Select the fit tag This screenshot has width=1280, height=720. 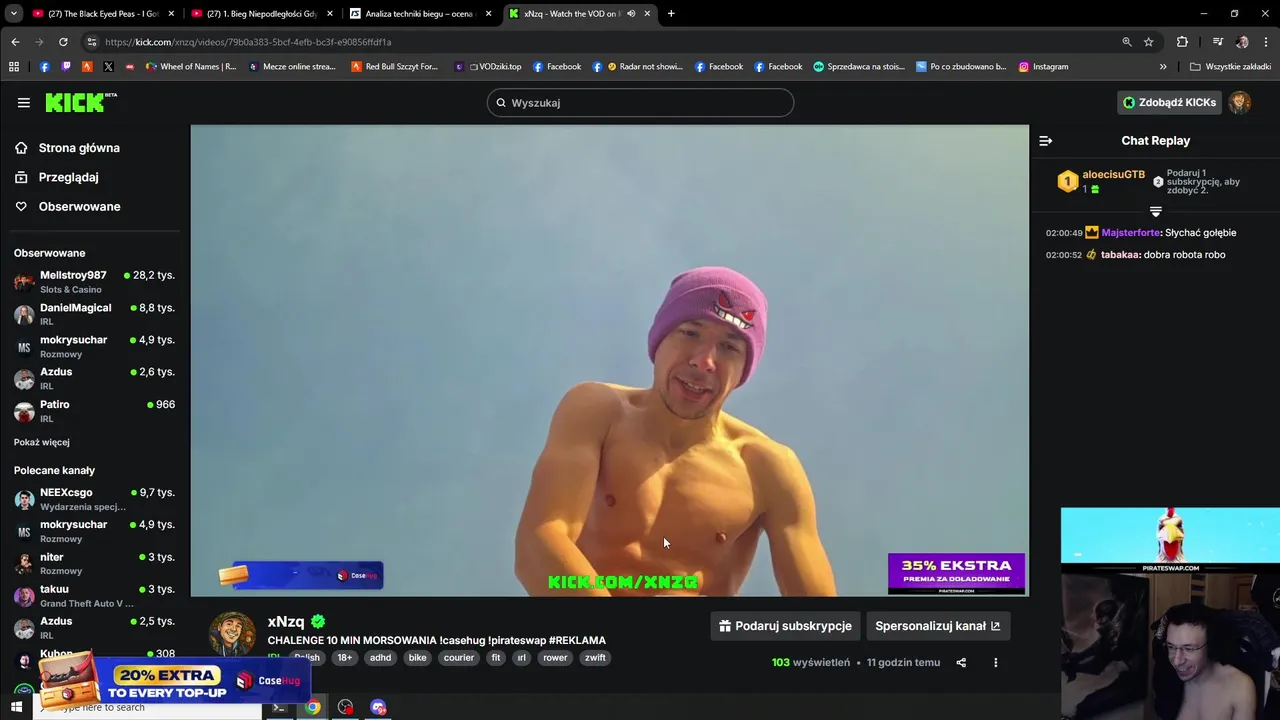tap(495, 658)
